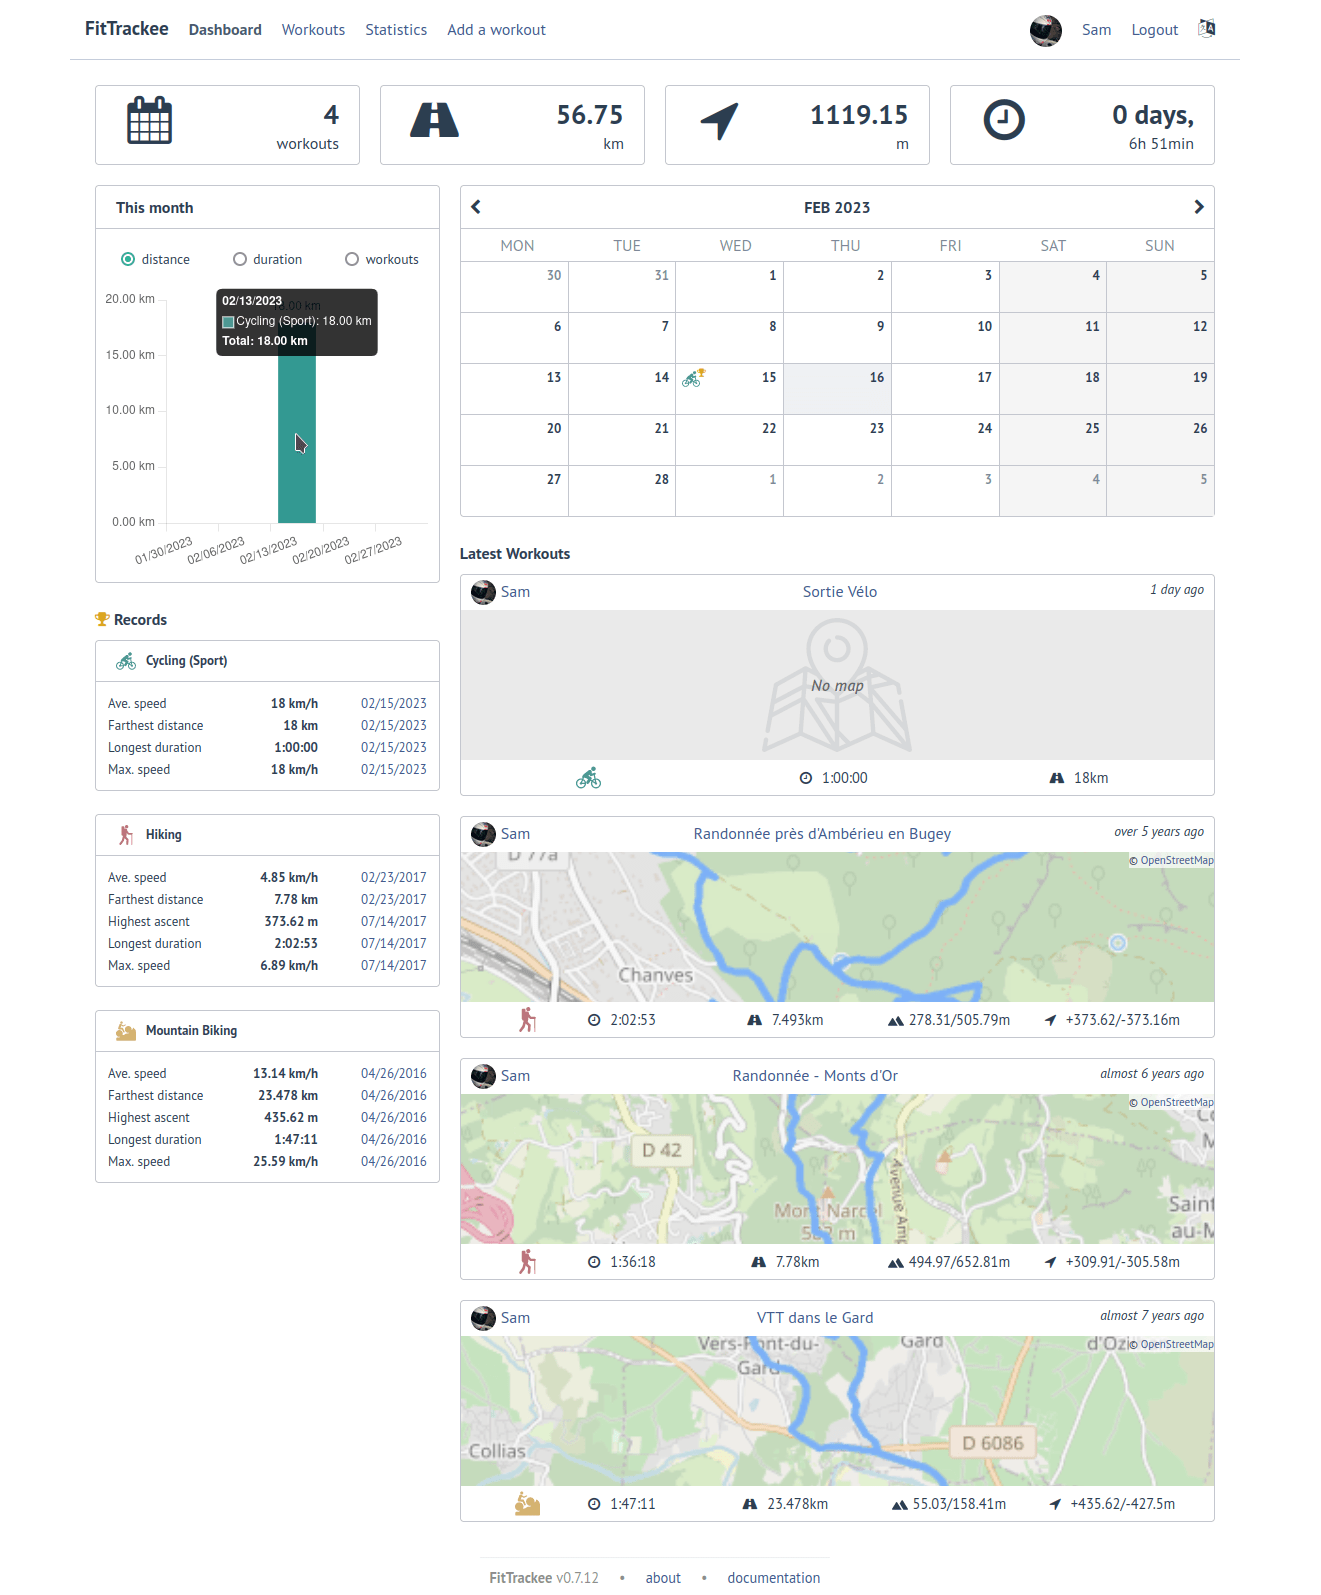Click the mountain icon beside 55.03/158.41m
The width and height of the screenshot is (1321, 1595).
(900, 1505)
